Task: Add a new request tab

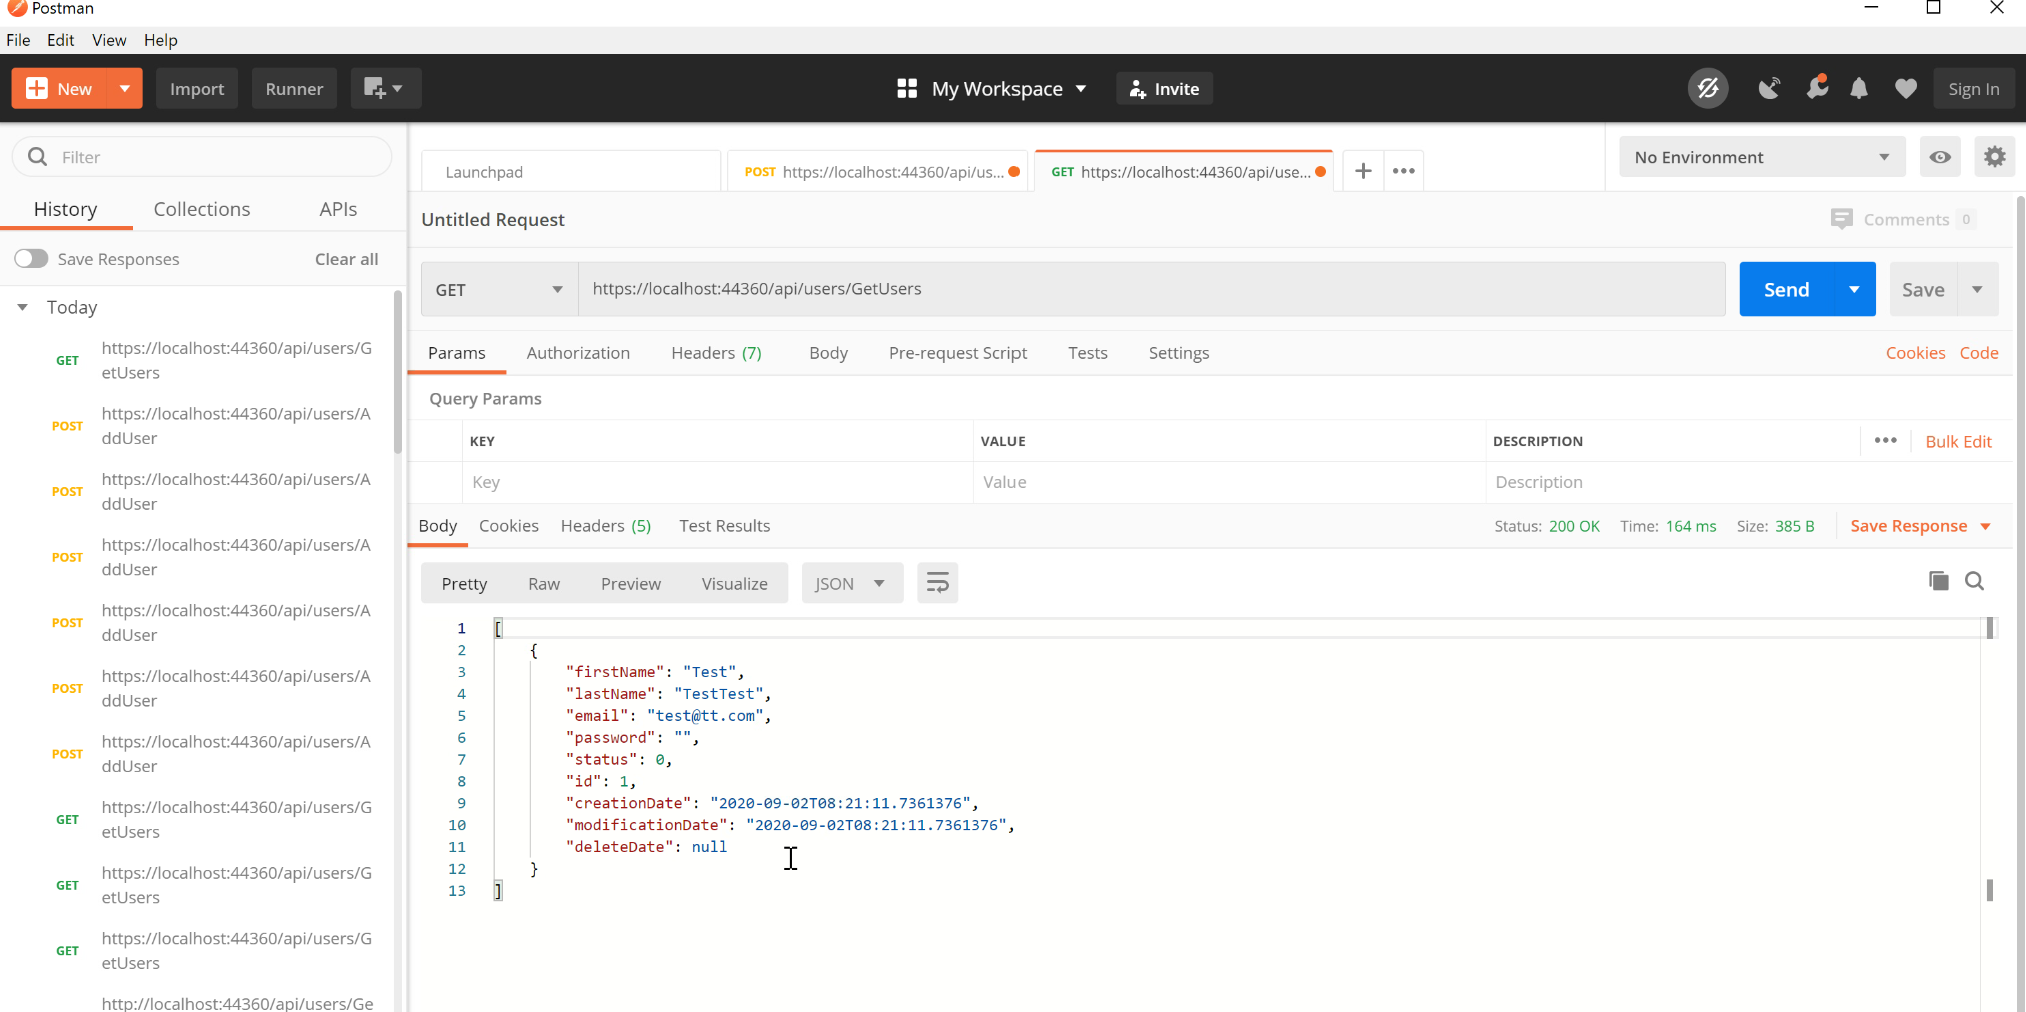Action: [1363, 171]
